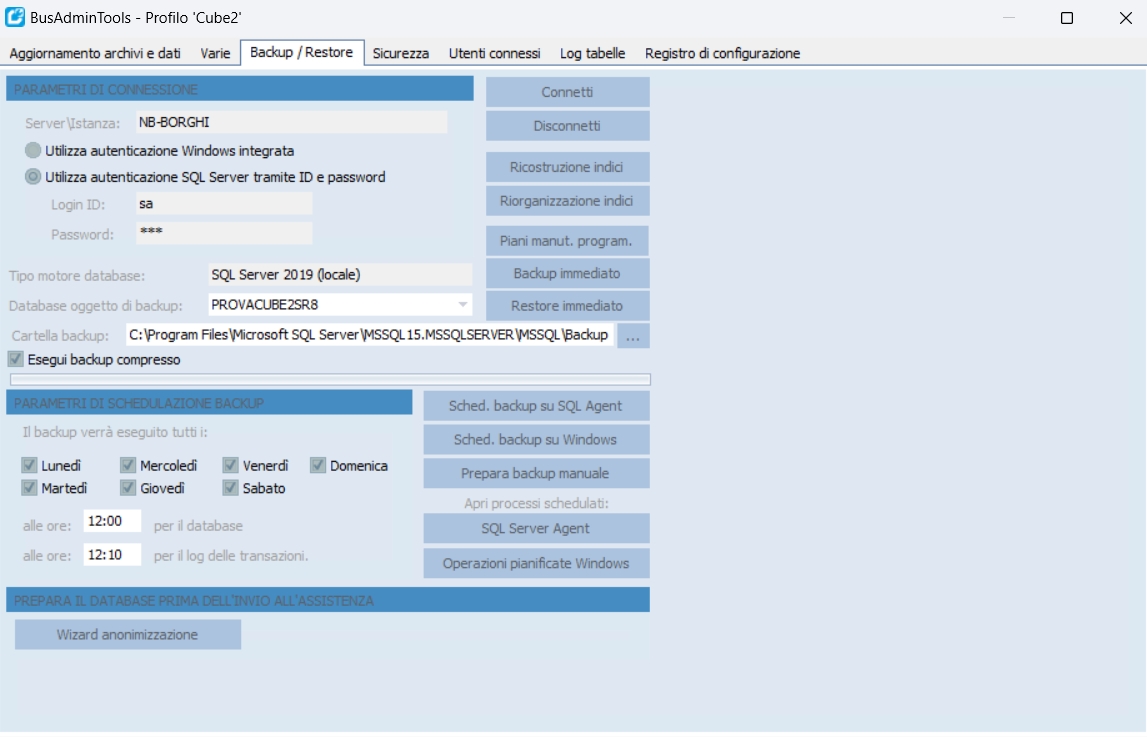Click Sched. backup su SQL Agent

point(536,406)
